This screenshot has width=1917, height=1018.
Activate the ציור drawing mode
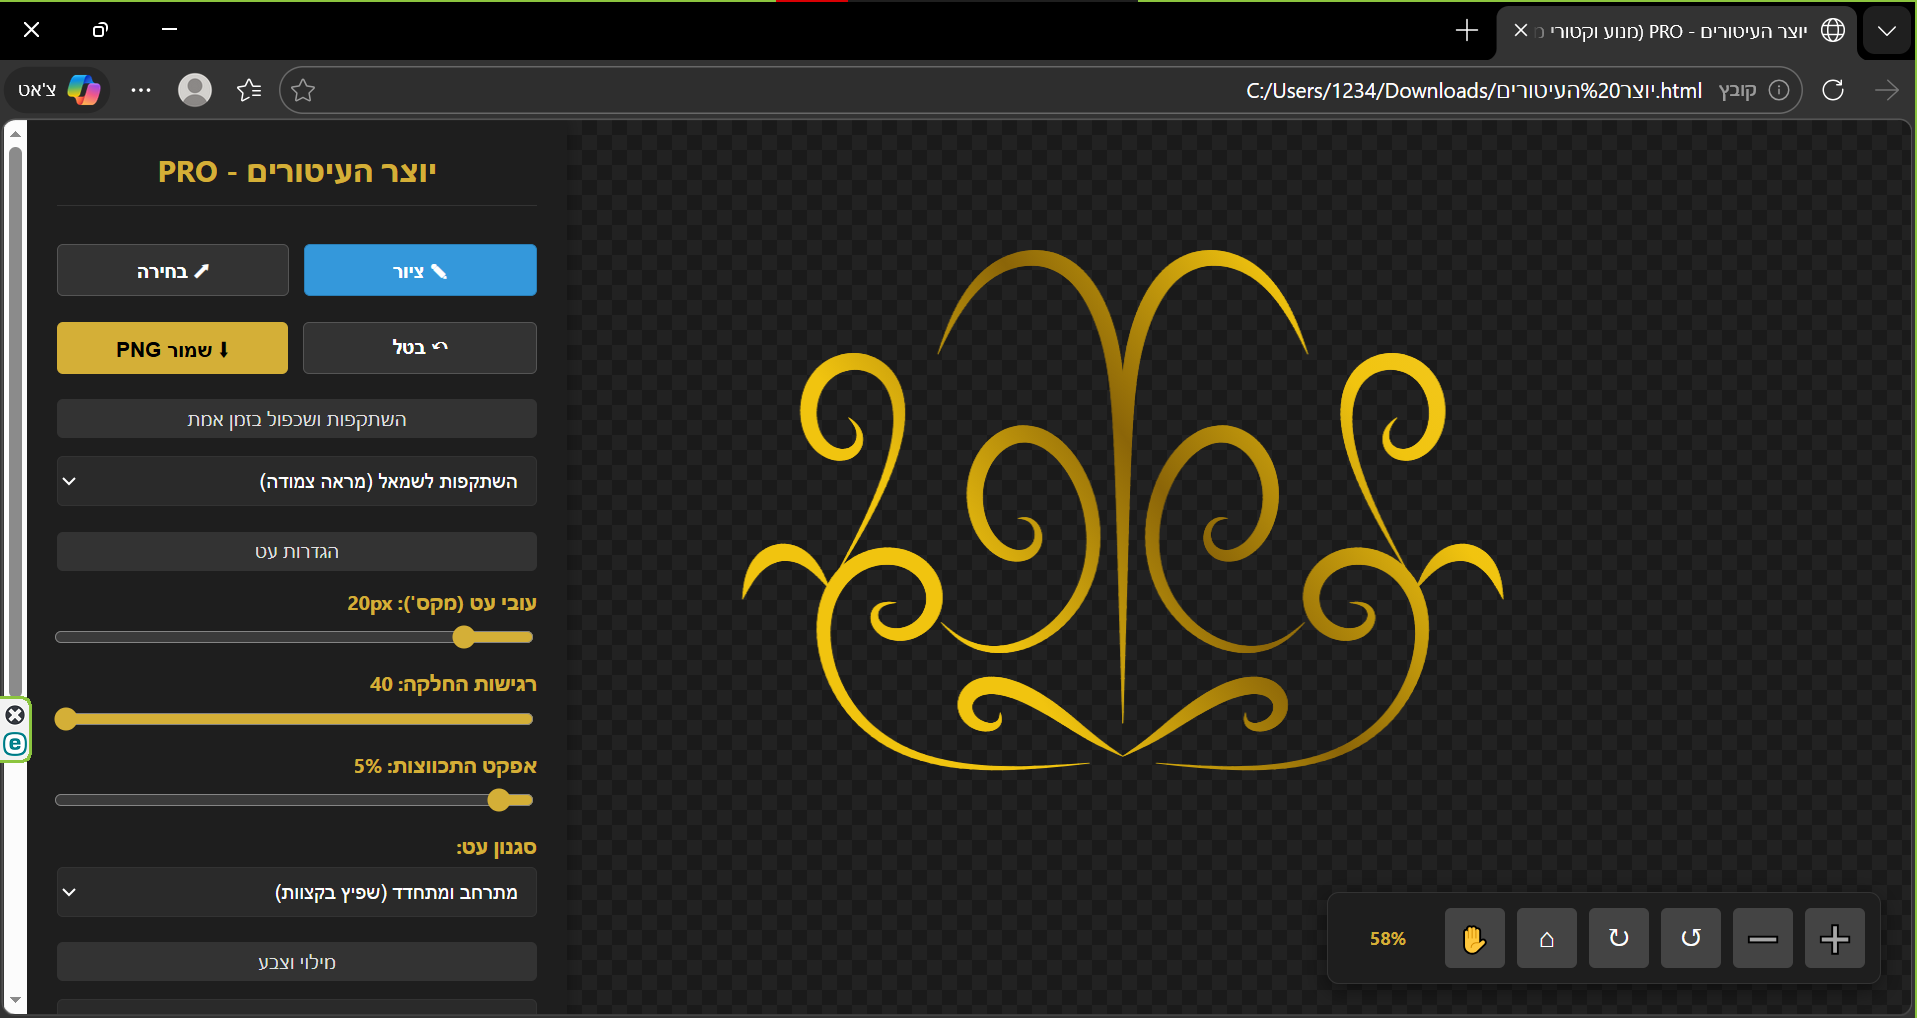(x=420, y=270)
